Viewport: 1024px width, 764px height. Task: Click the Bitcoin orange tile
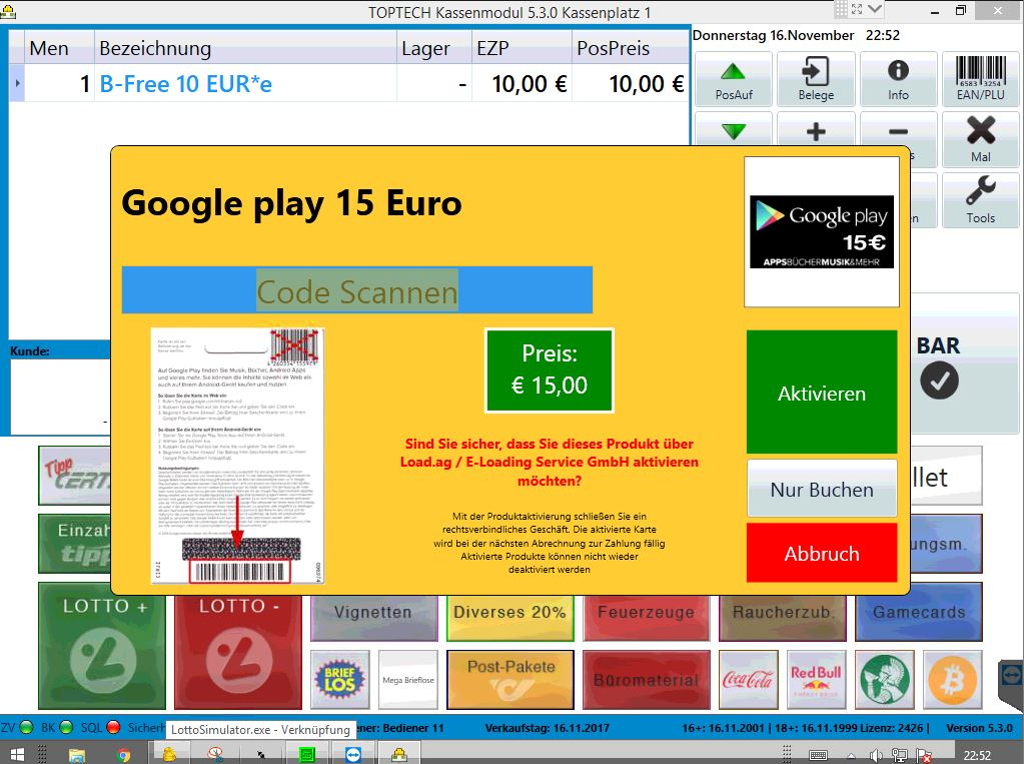click(953, 680)
